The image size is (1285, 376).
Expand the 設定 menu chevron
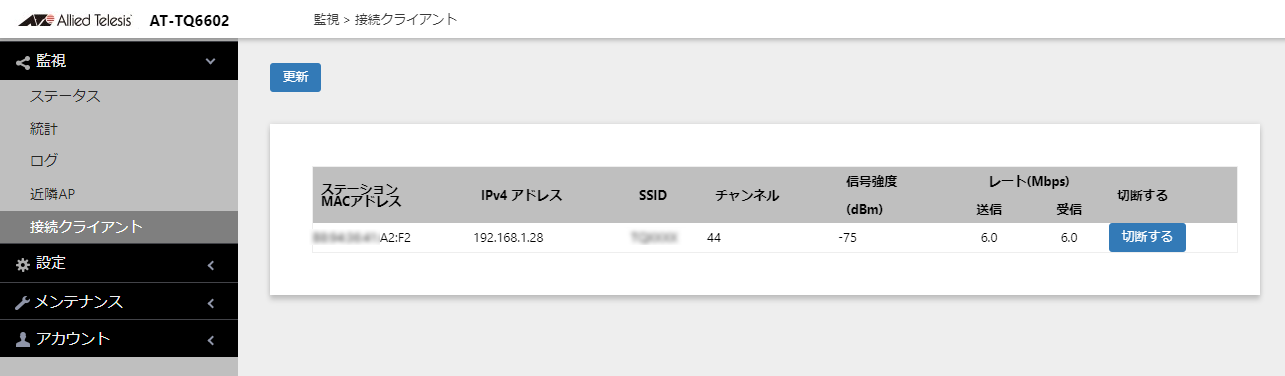coord(211,265)
